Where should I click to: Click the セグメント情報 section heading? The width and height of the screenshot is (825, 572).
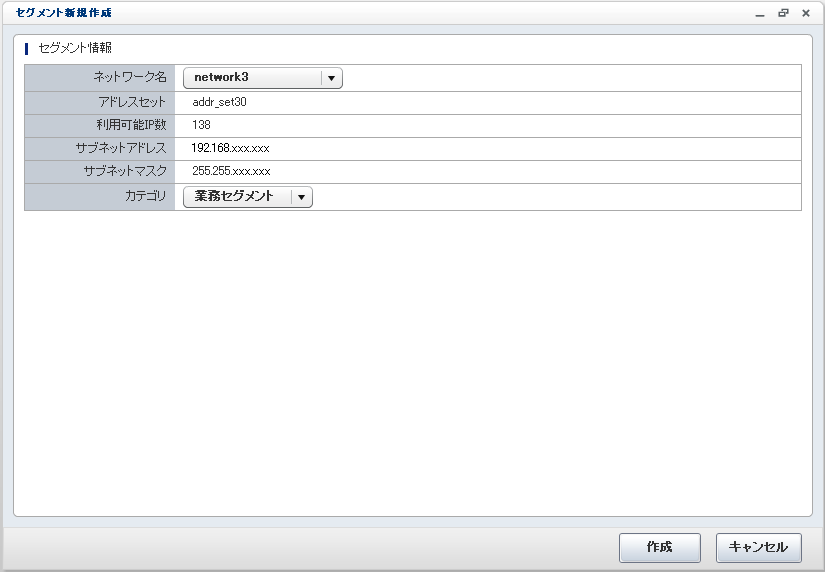75,48
